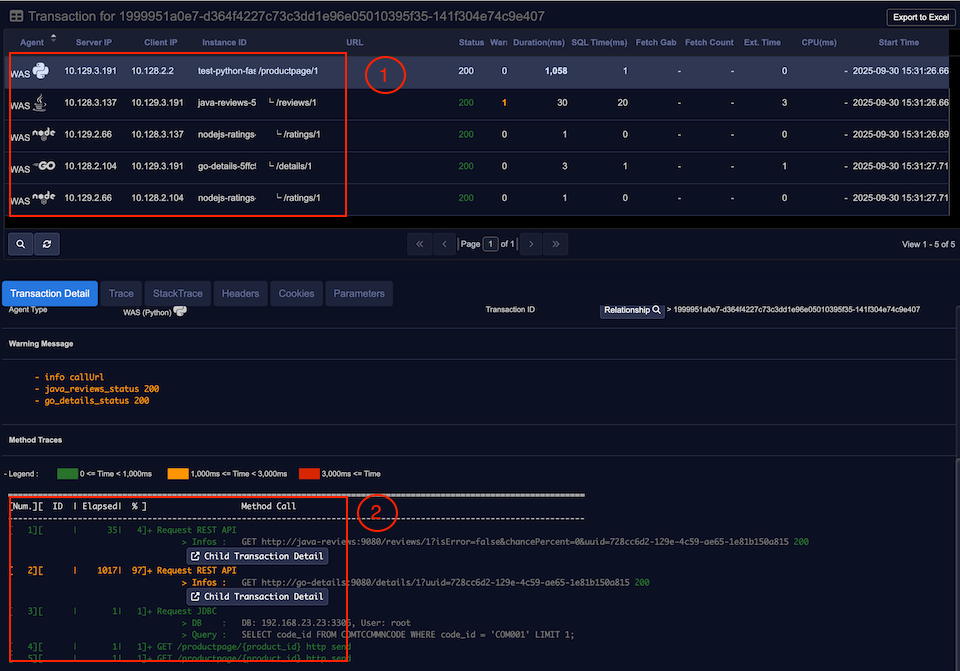Sort the grid by the Agent column arrow

[x=53, y=39]
